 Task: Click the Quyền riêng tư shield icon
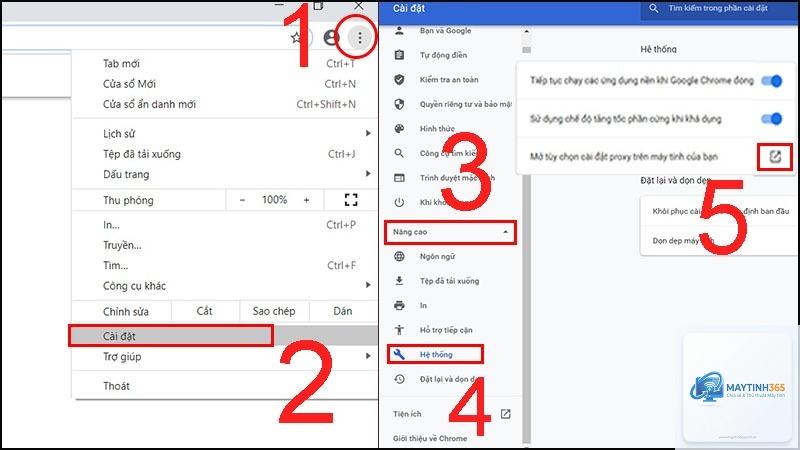tap(399, 104)
